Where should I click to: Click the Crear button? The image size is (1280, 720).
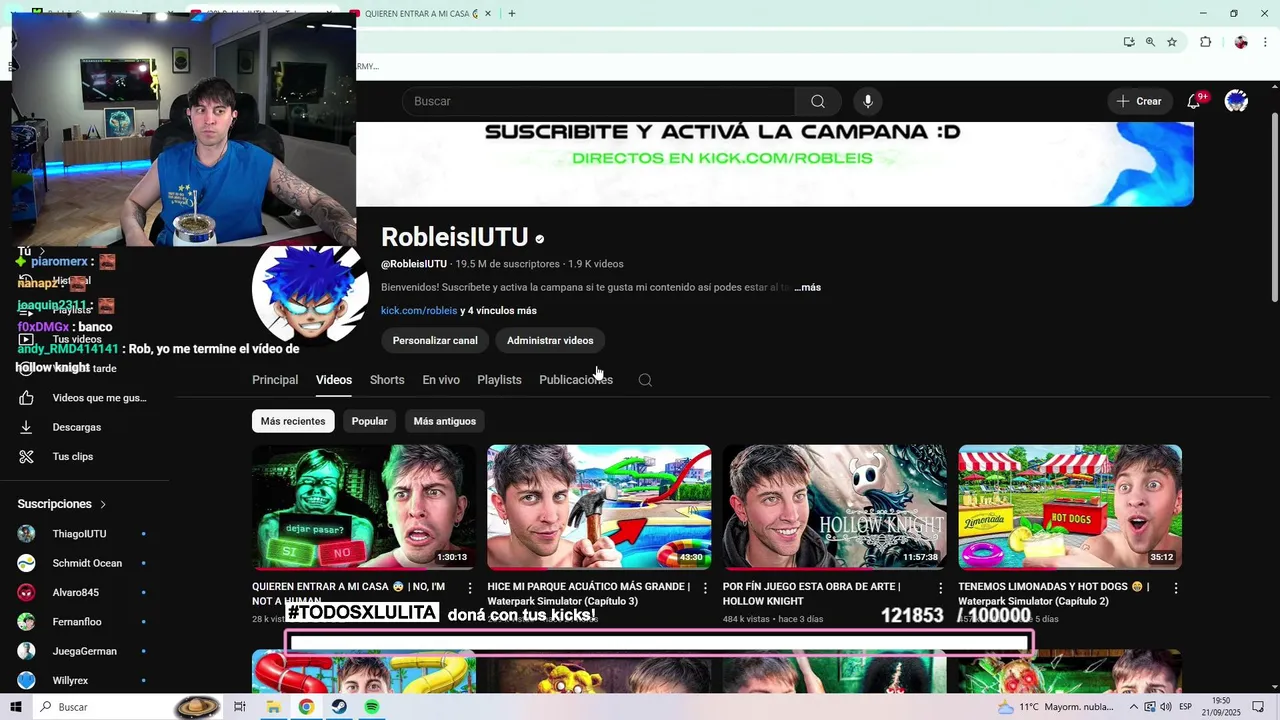1139,101
